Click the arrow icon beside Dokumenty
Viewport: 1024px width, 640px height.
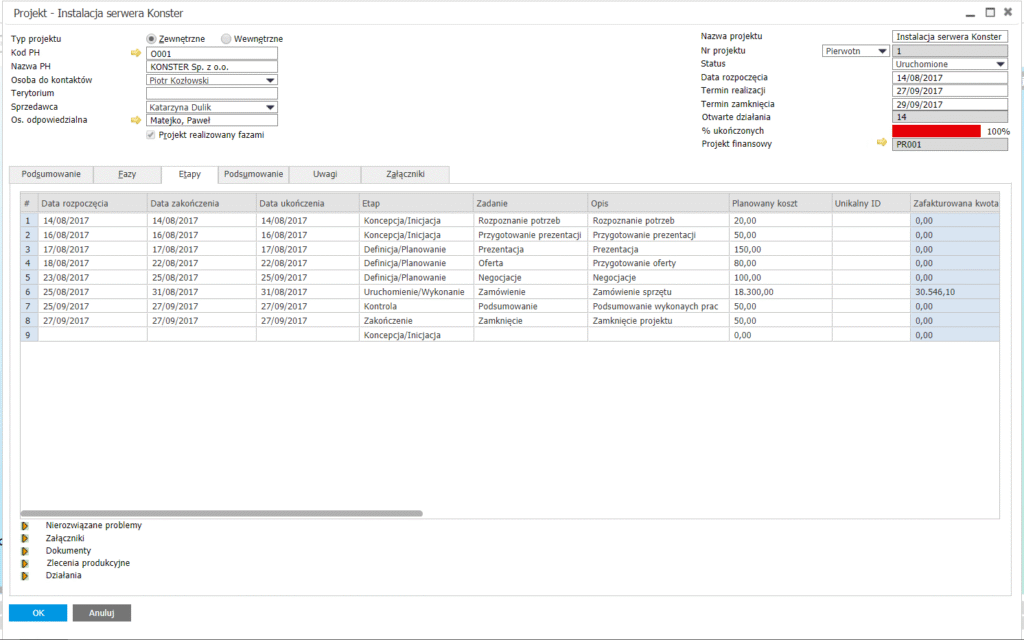(x=25, y=551)
